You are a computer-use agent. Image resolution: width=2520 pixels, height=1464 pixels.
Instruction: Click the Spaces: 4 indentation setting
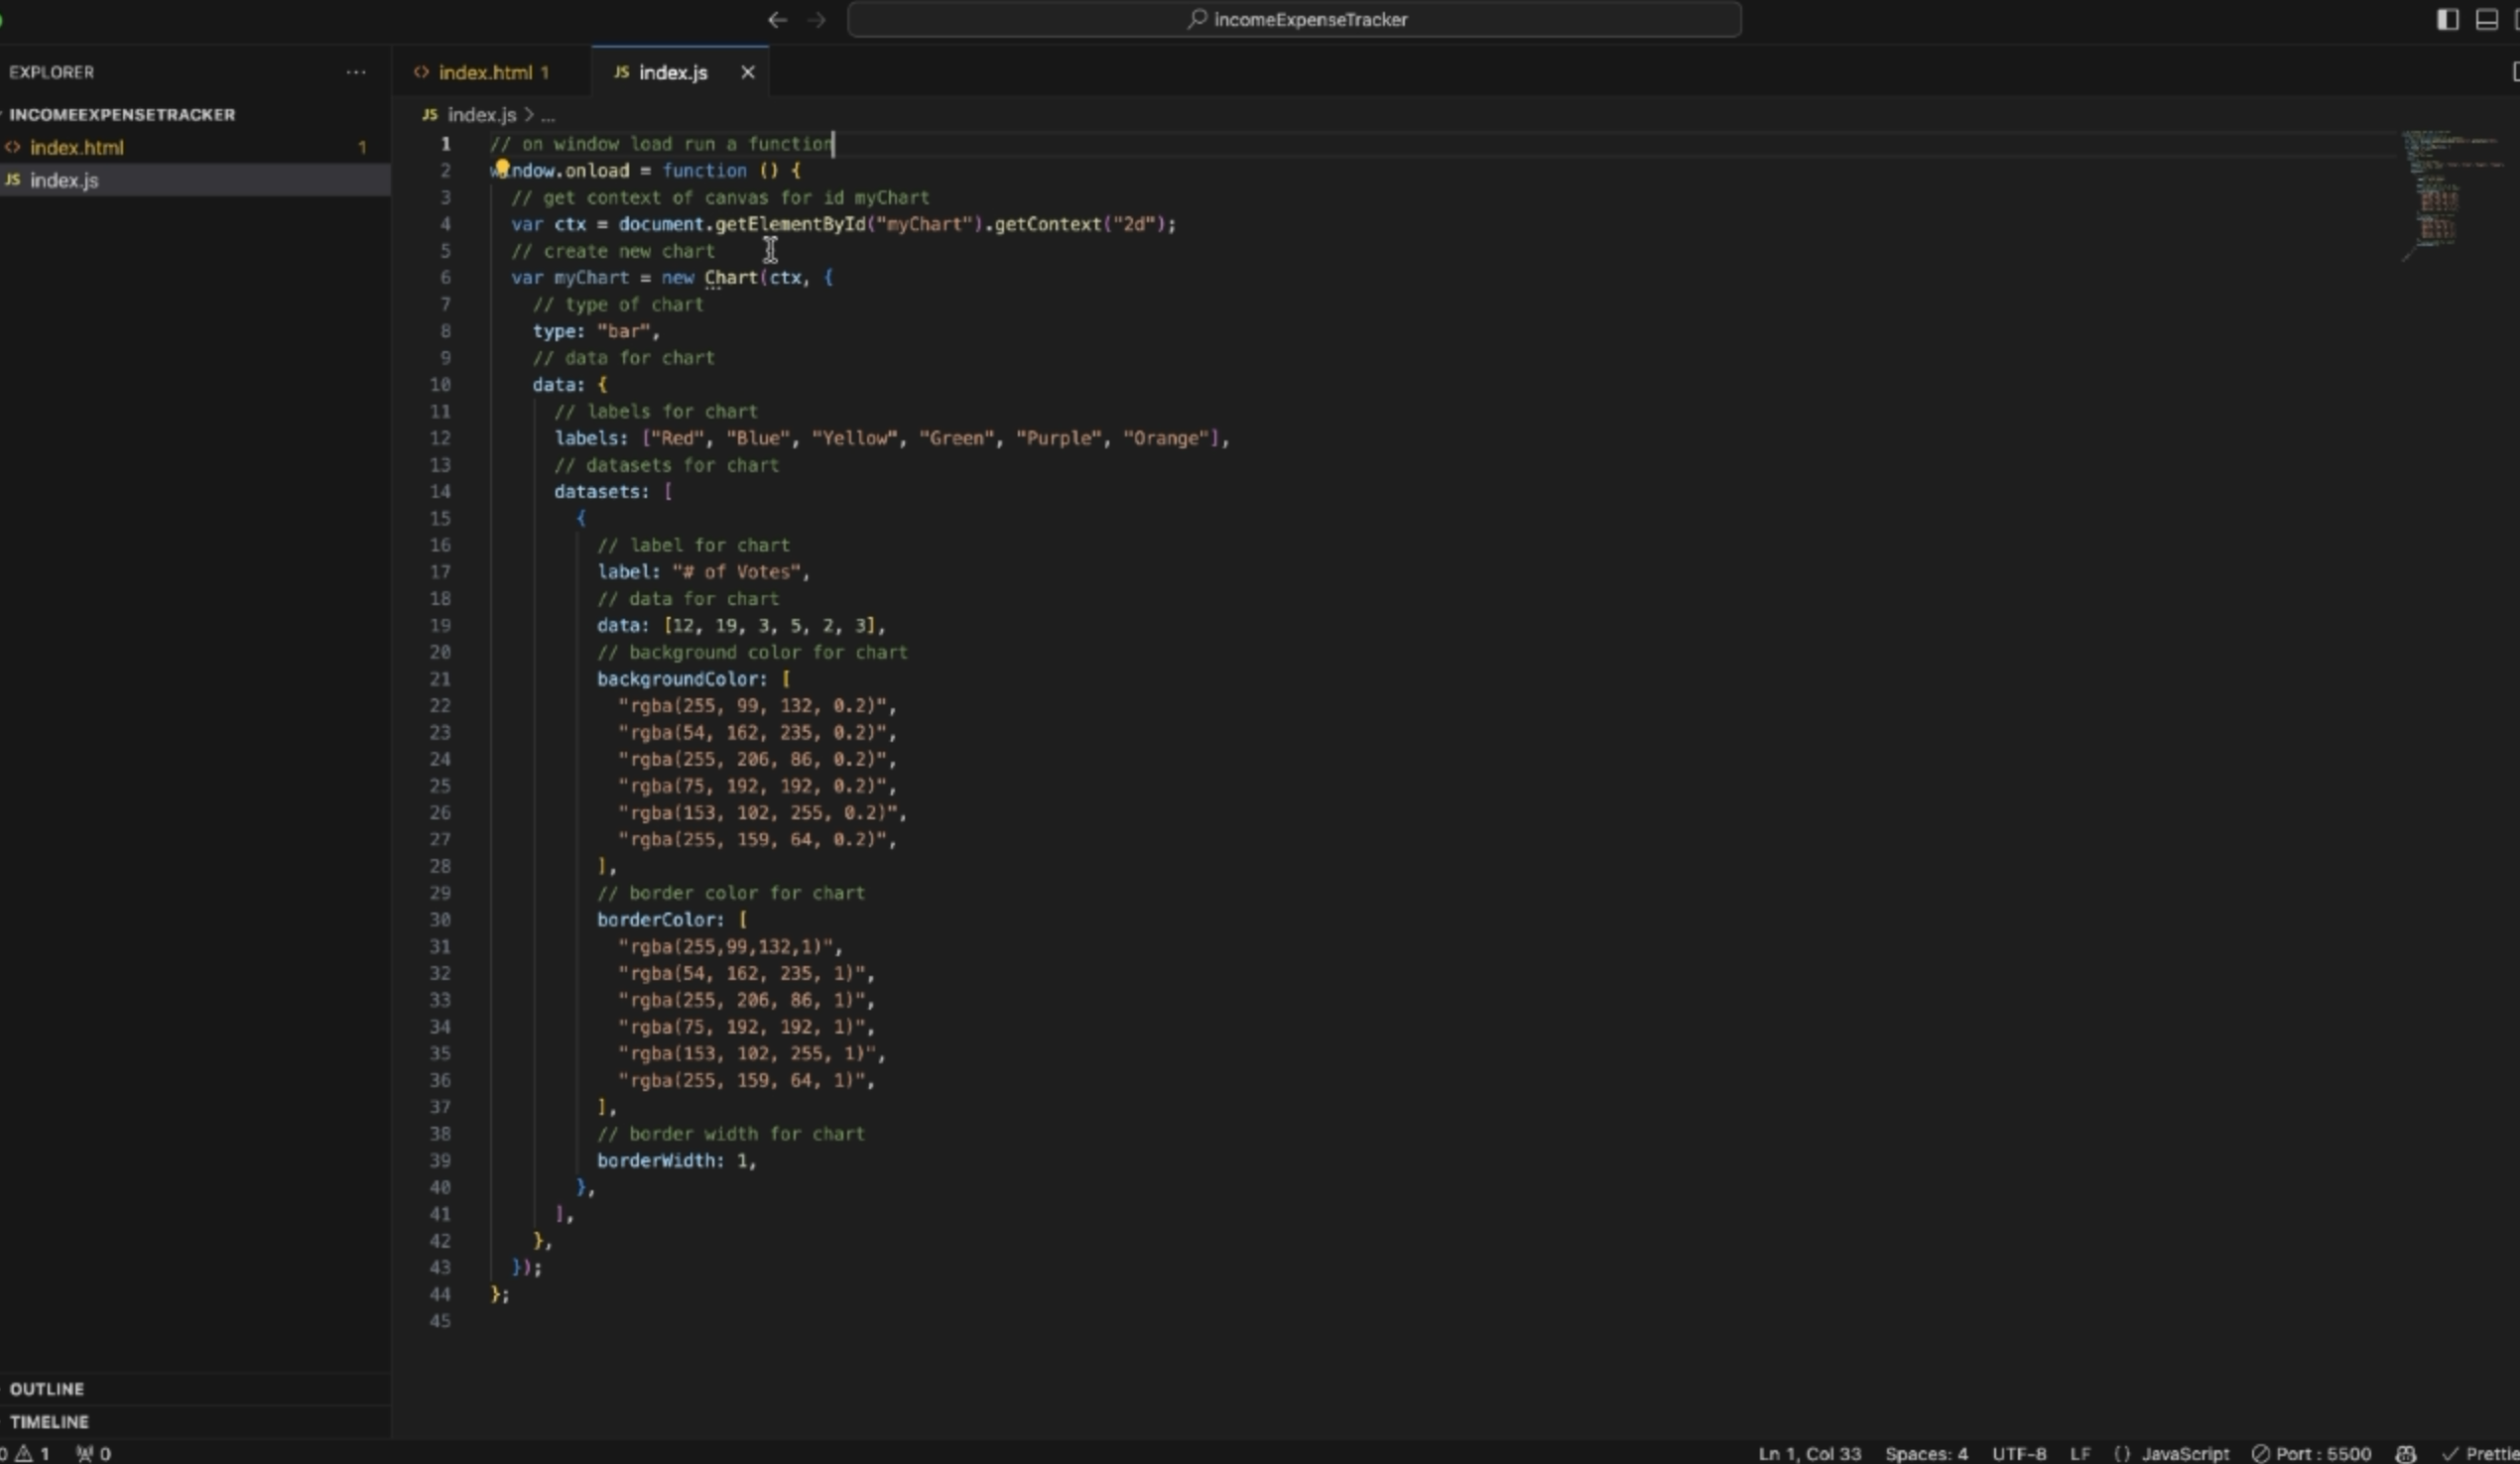(1925, 1453)
